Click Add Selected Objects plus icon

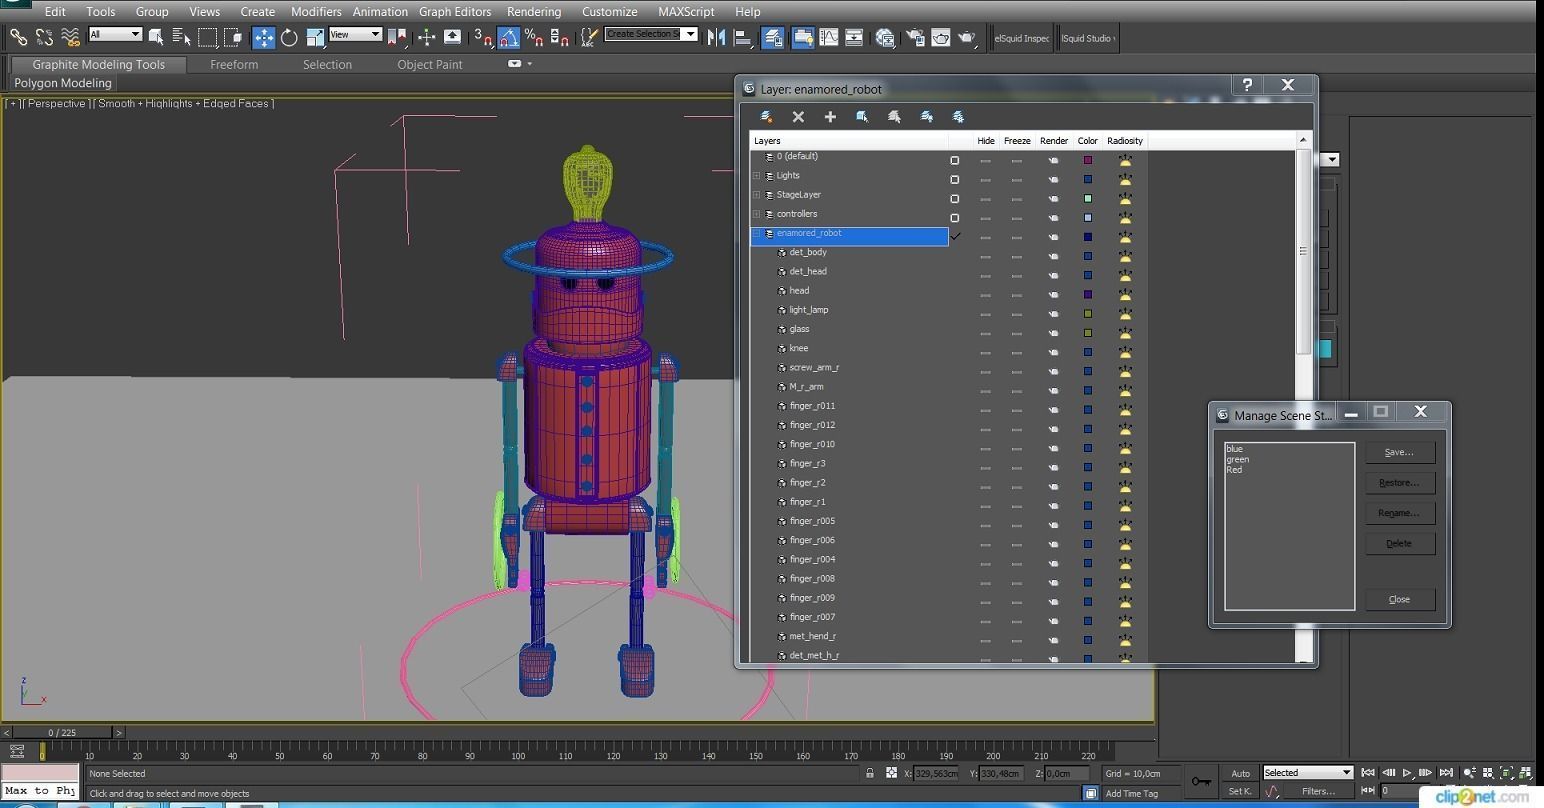coord(830,116)
